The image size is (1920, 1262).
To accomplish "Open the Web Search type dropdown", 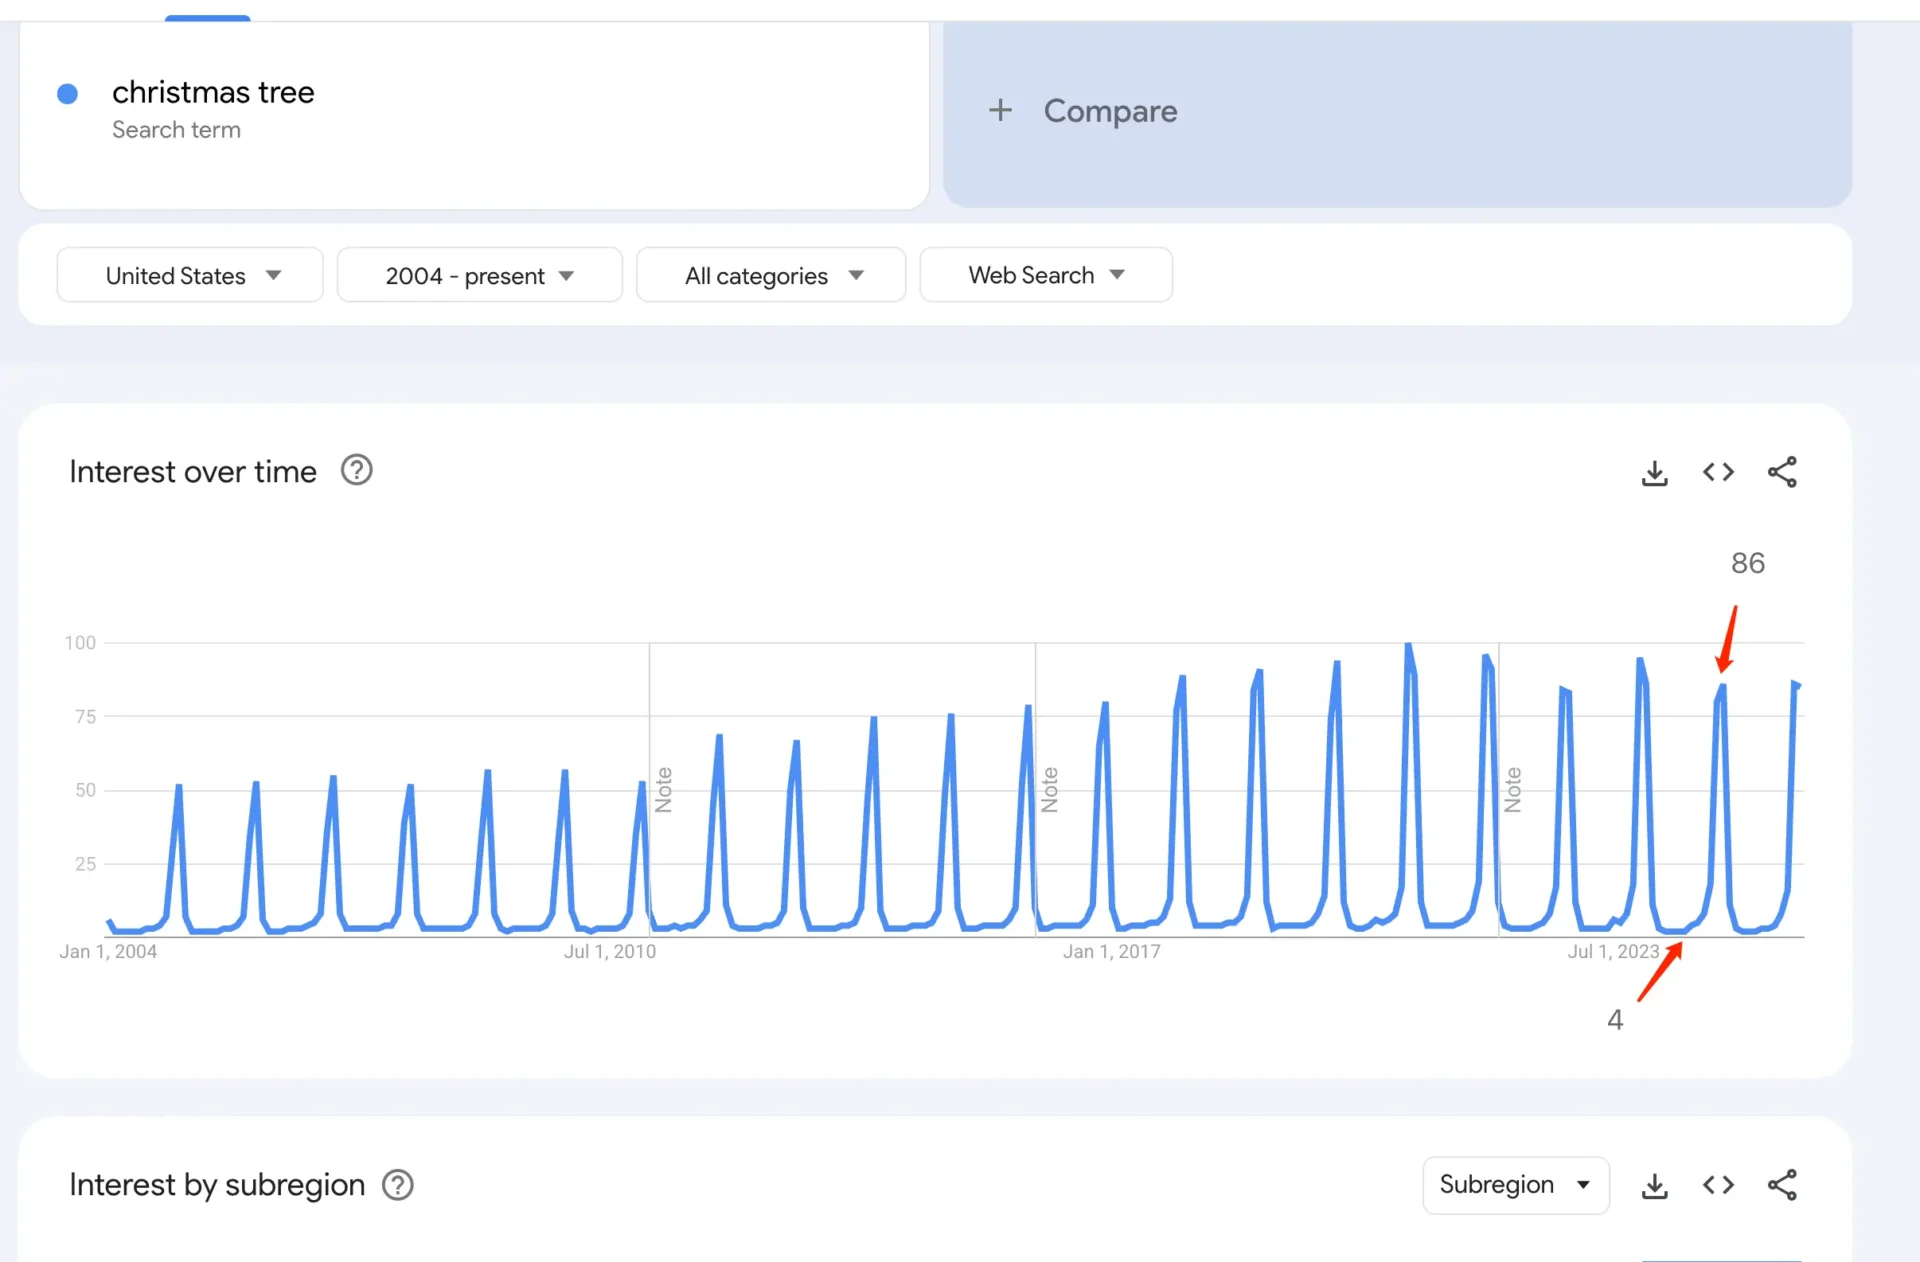I will point(1046,275).
